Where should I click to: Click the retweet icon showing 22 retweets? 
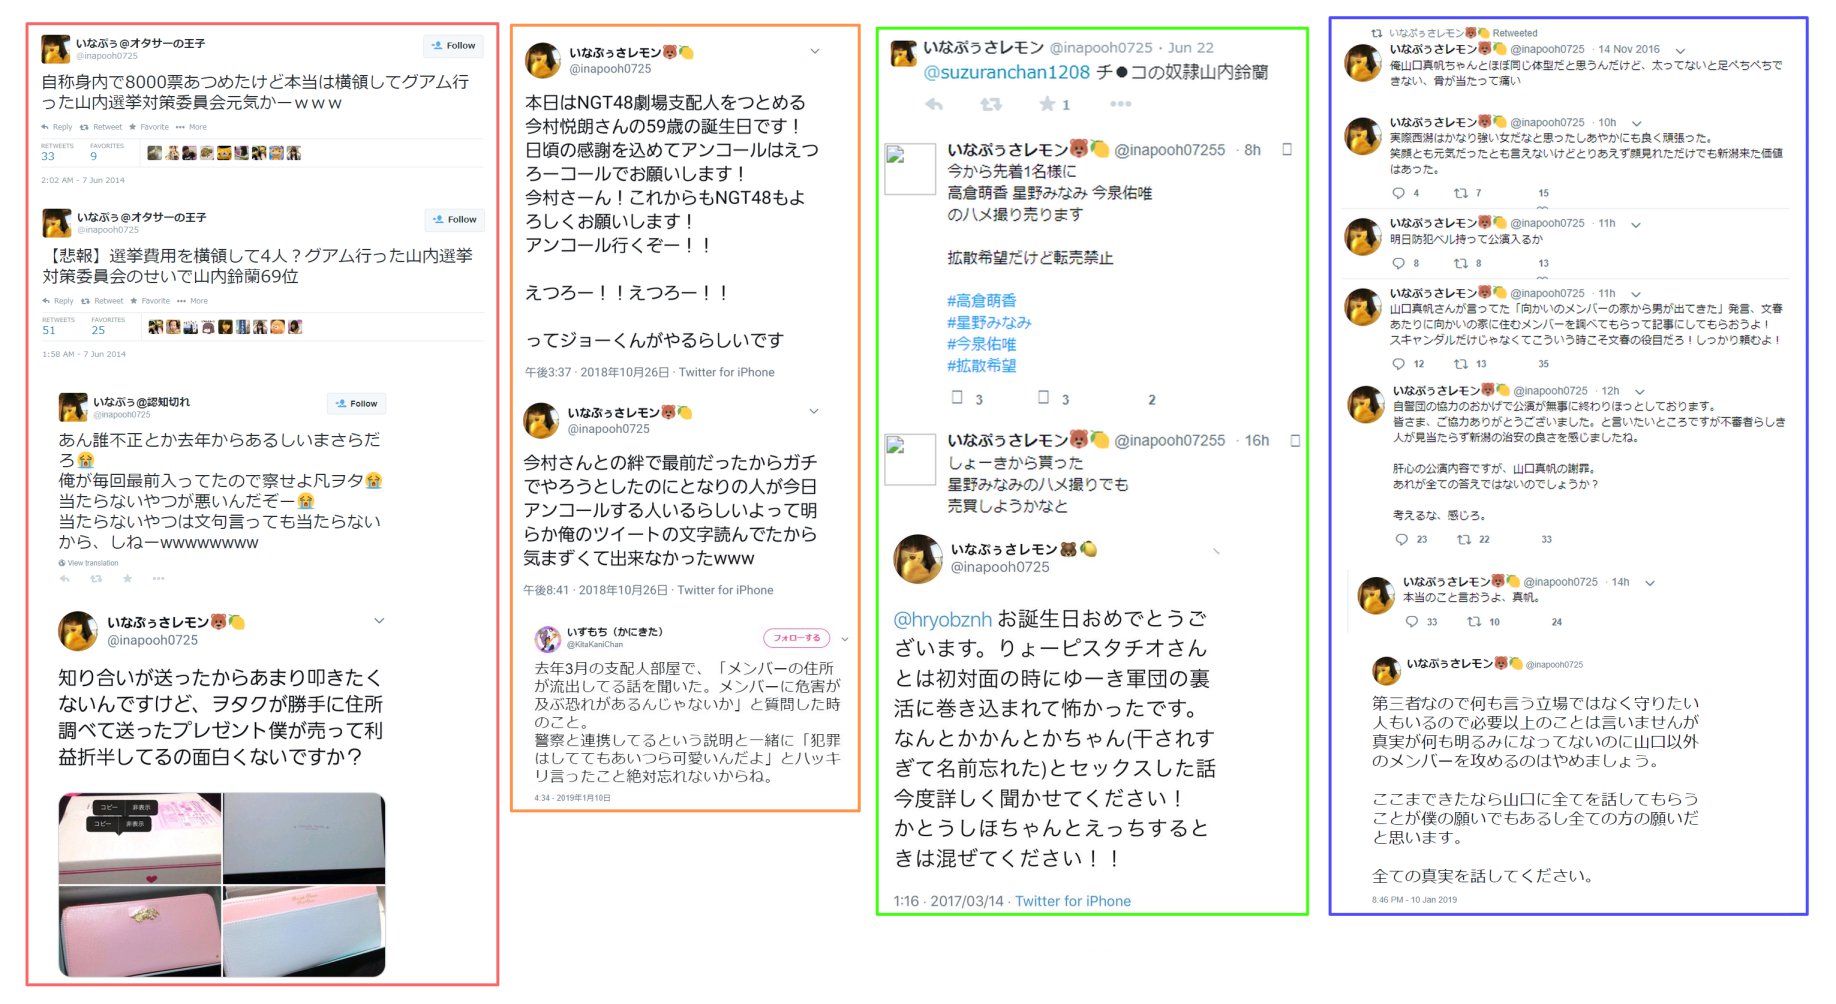pyautogui.click(x=1464, y=539)
